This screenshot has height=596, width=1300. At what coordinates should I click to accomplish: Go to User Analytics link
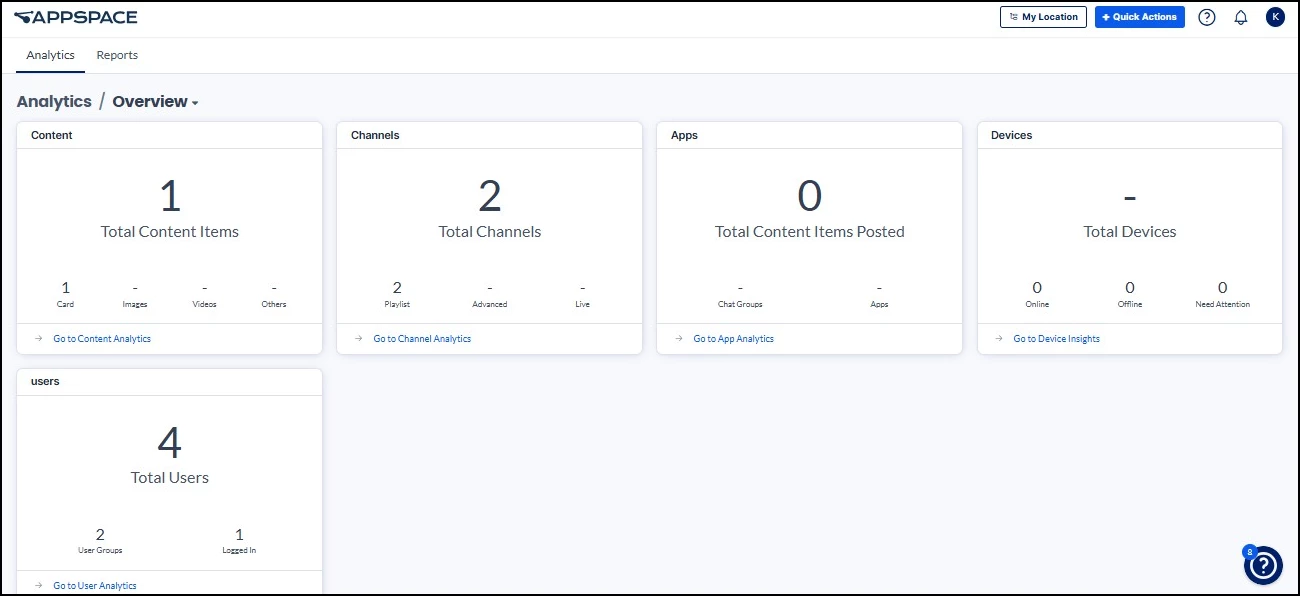95,586
